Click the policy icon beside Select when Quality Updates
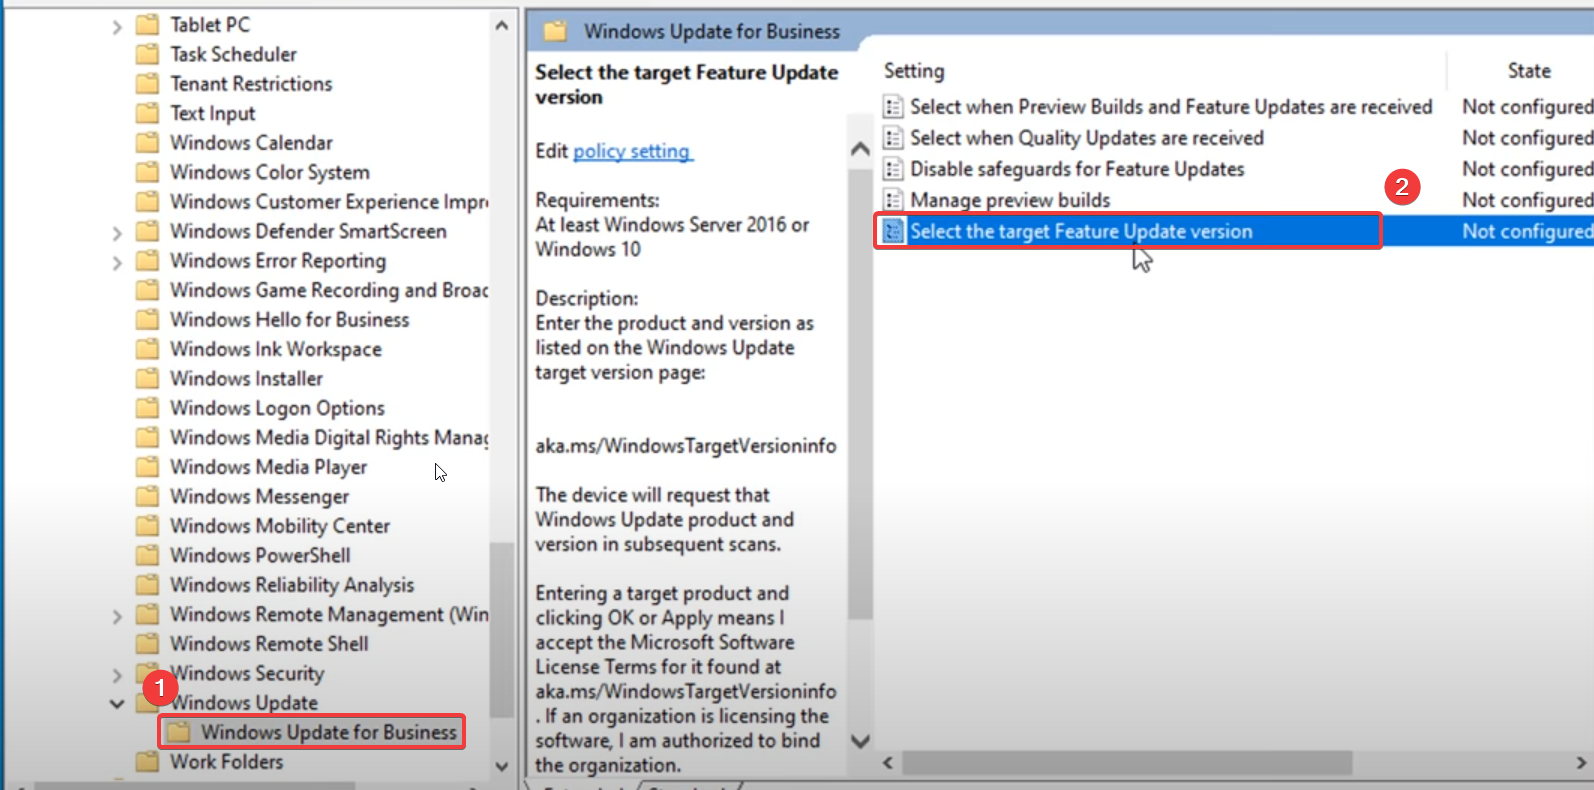The image size is (1594, 790). pyautogui.click(x=893, y=137)
